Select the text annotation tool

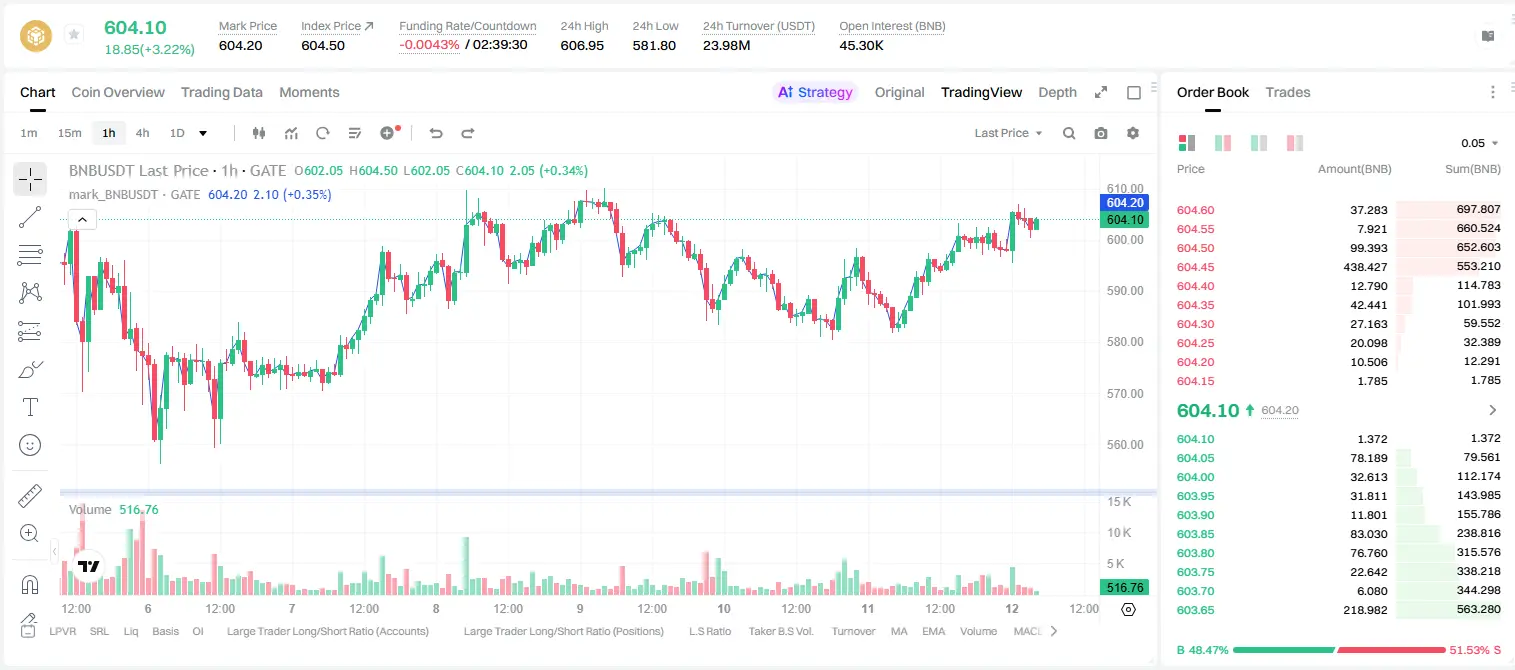pos(30,407)
